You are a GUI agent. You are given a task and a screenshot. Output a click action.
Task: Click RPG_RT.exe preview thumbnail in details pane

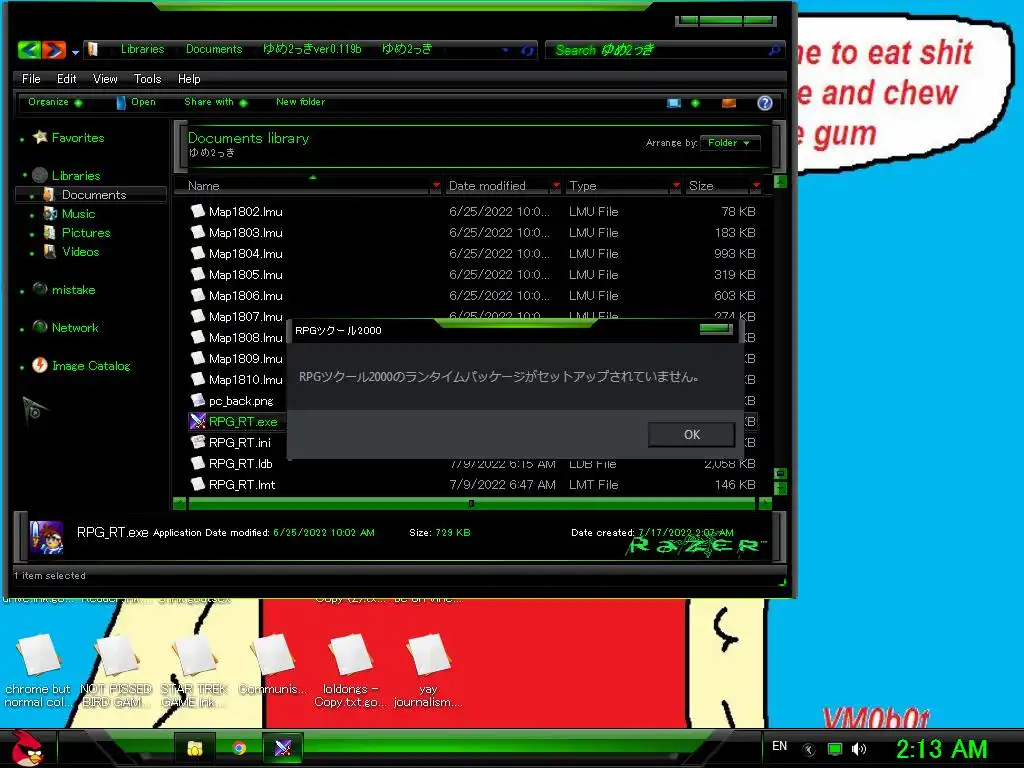[x=47, y=537]
